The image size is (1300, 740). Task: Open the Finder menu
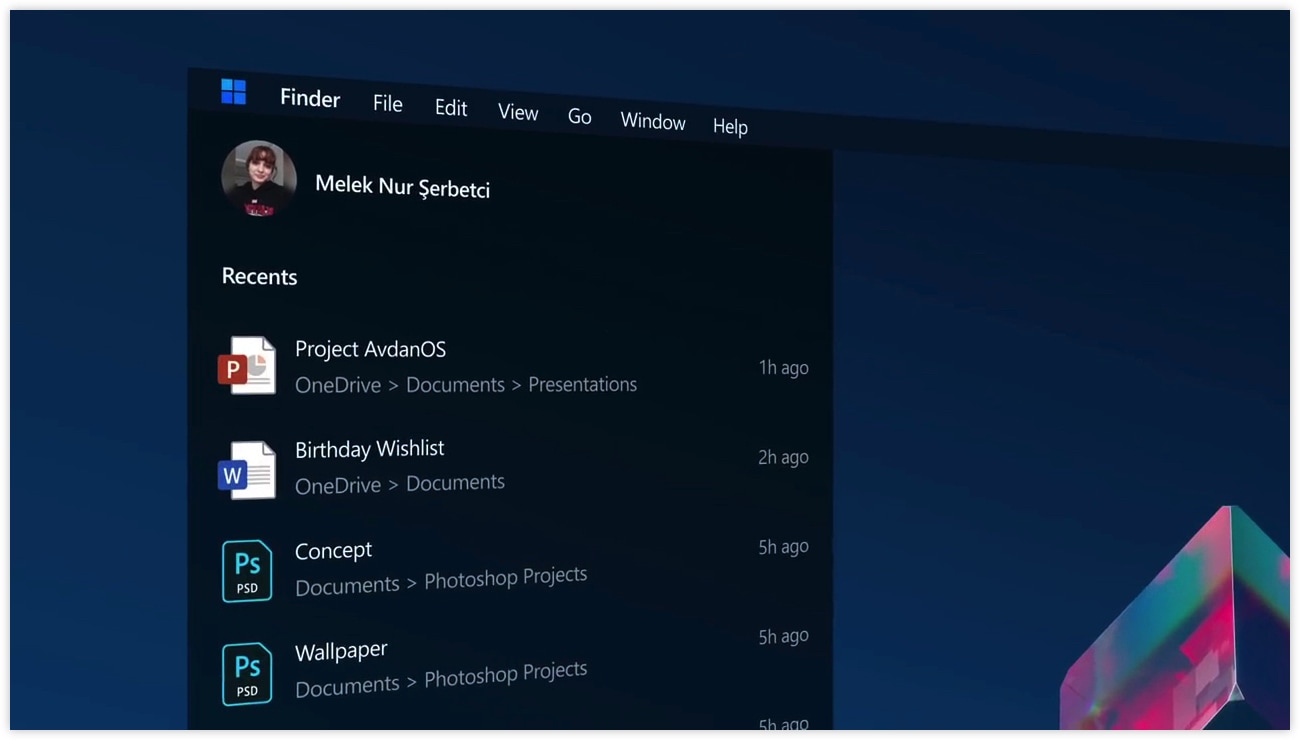(310, 98)
